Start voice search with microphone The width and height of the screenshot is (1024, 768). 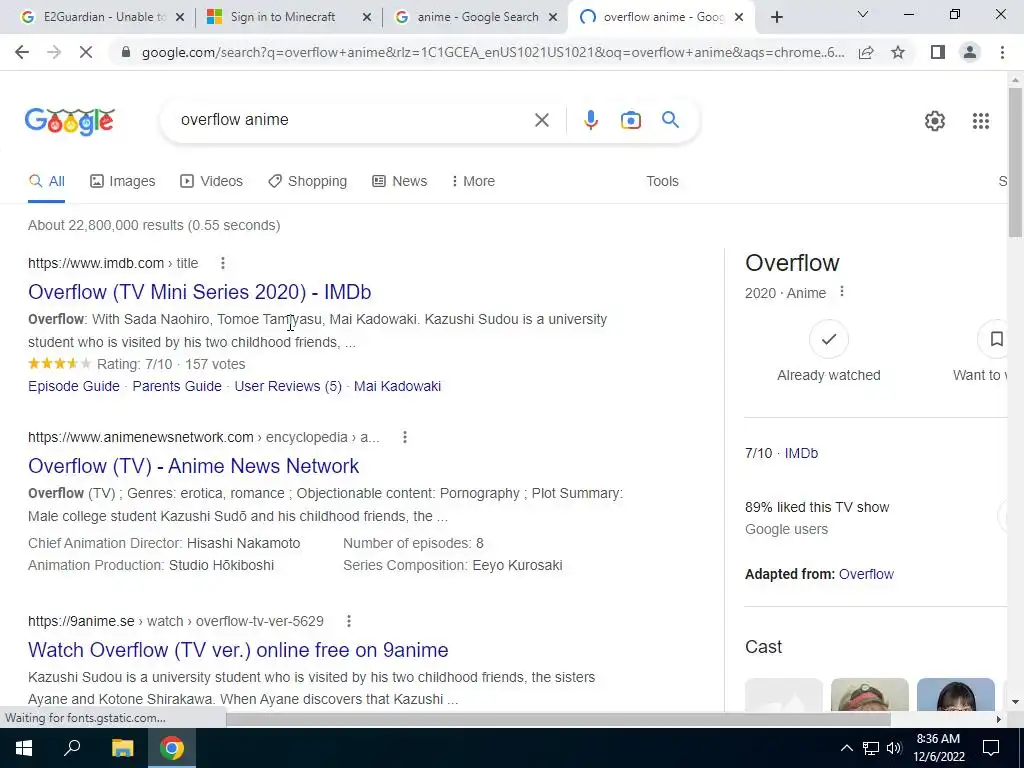coord(590,120)
